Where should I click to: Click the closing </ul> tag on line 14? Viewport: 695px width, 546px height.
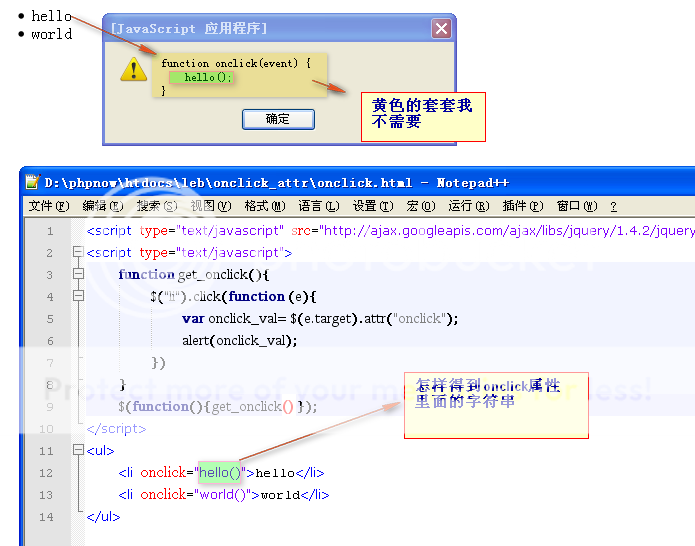pos(103,516)
